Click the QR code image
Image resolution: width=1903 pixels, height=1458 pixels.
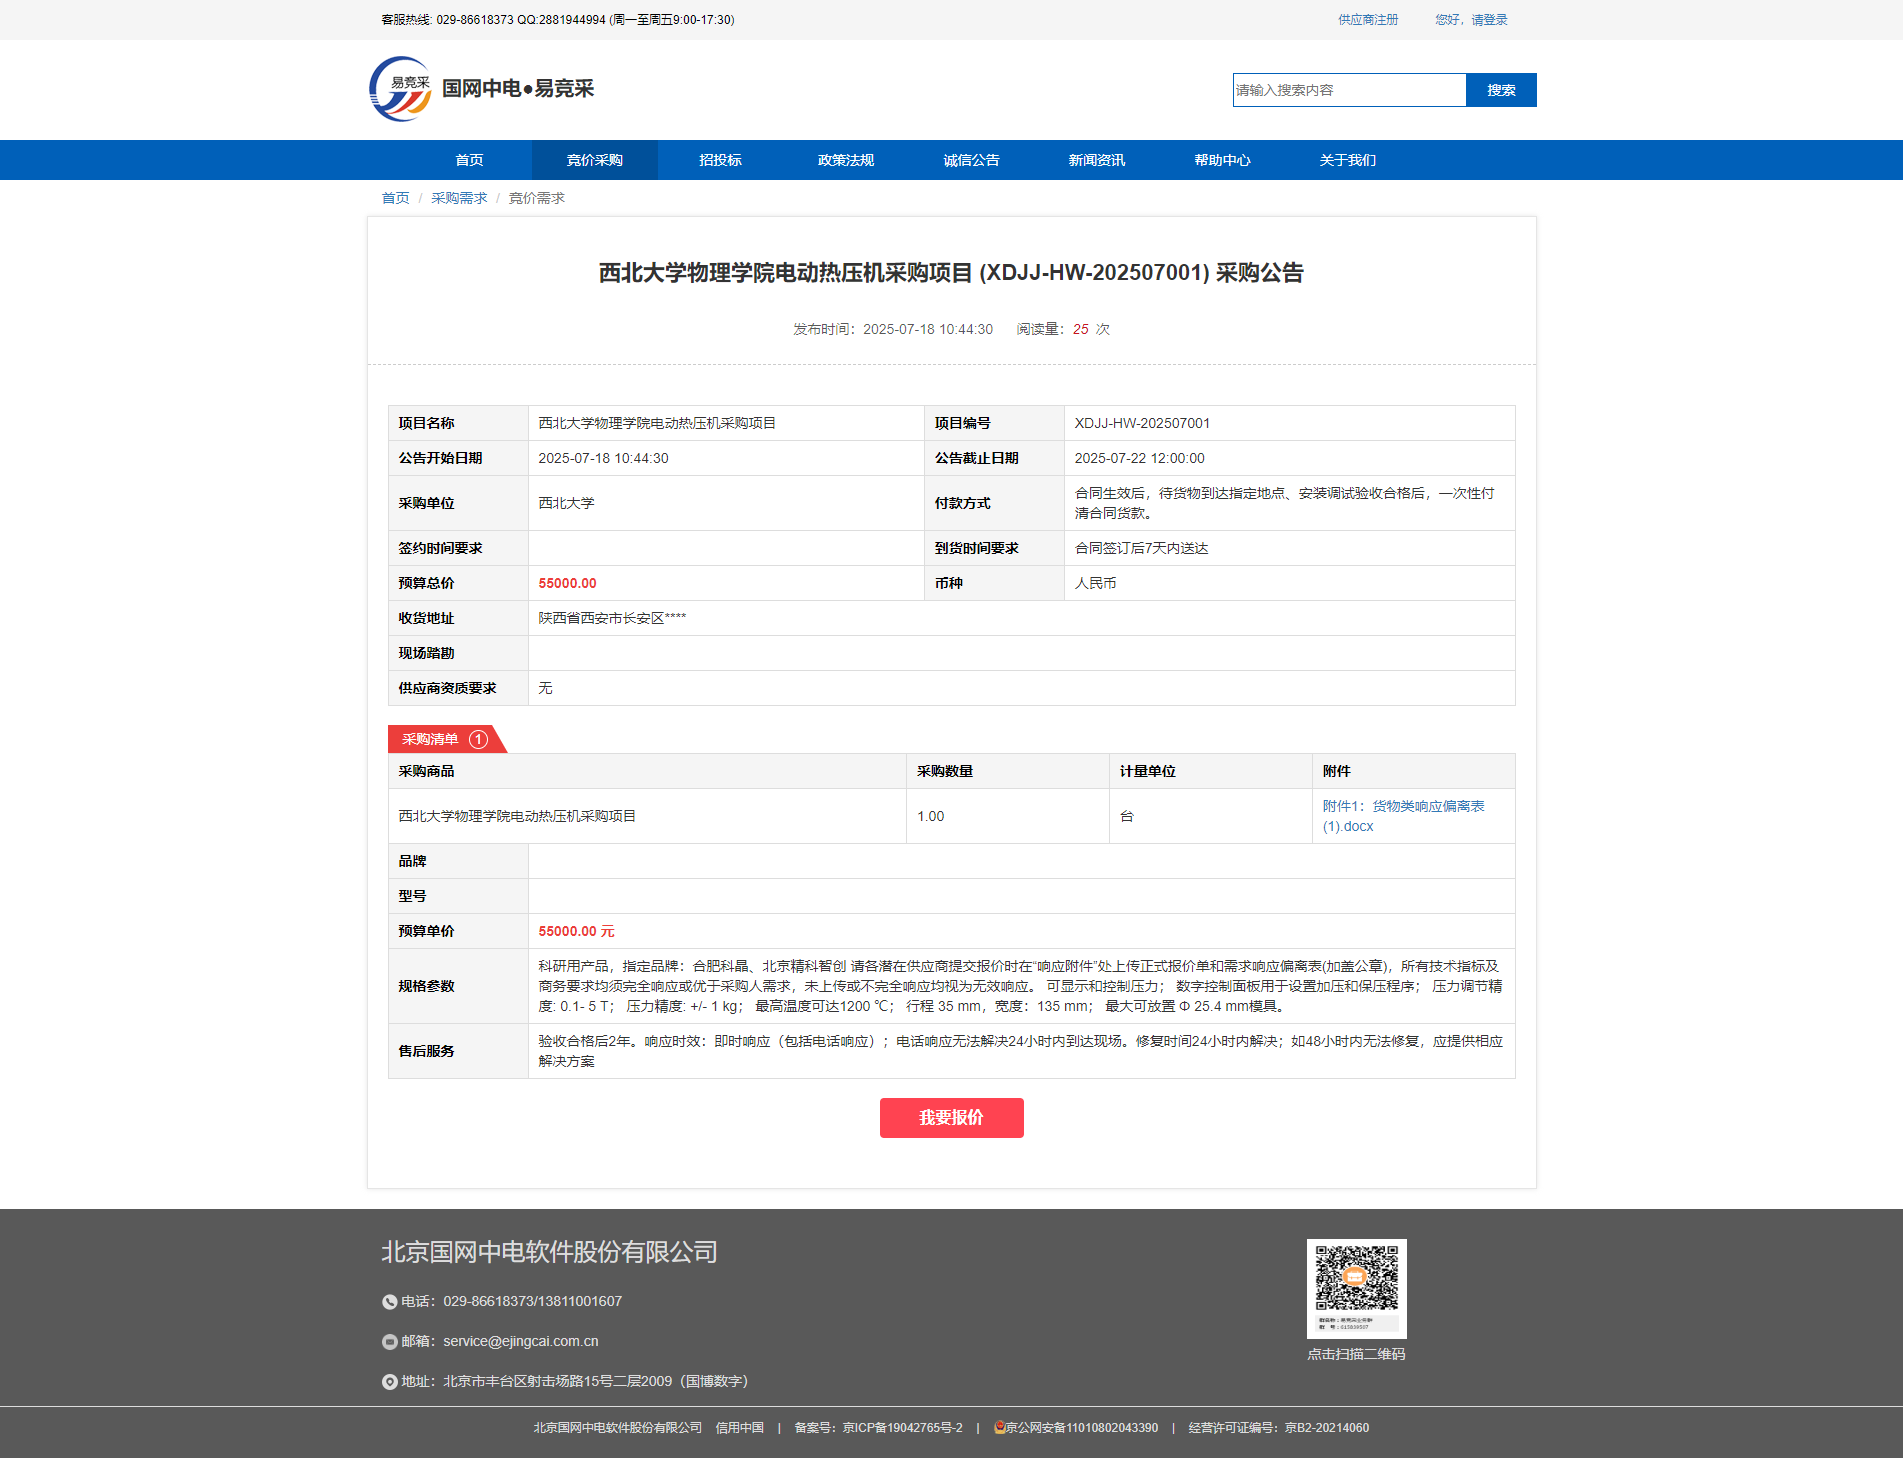1356,1287
